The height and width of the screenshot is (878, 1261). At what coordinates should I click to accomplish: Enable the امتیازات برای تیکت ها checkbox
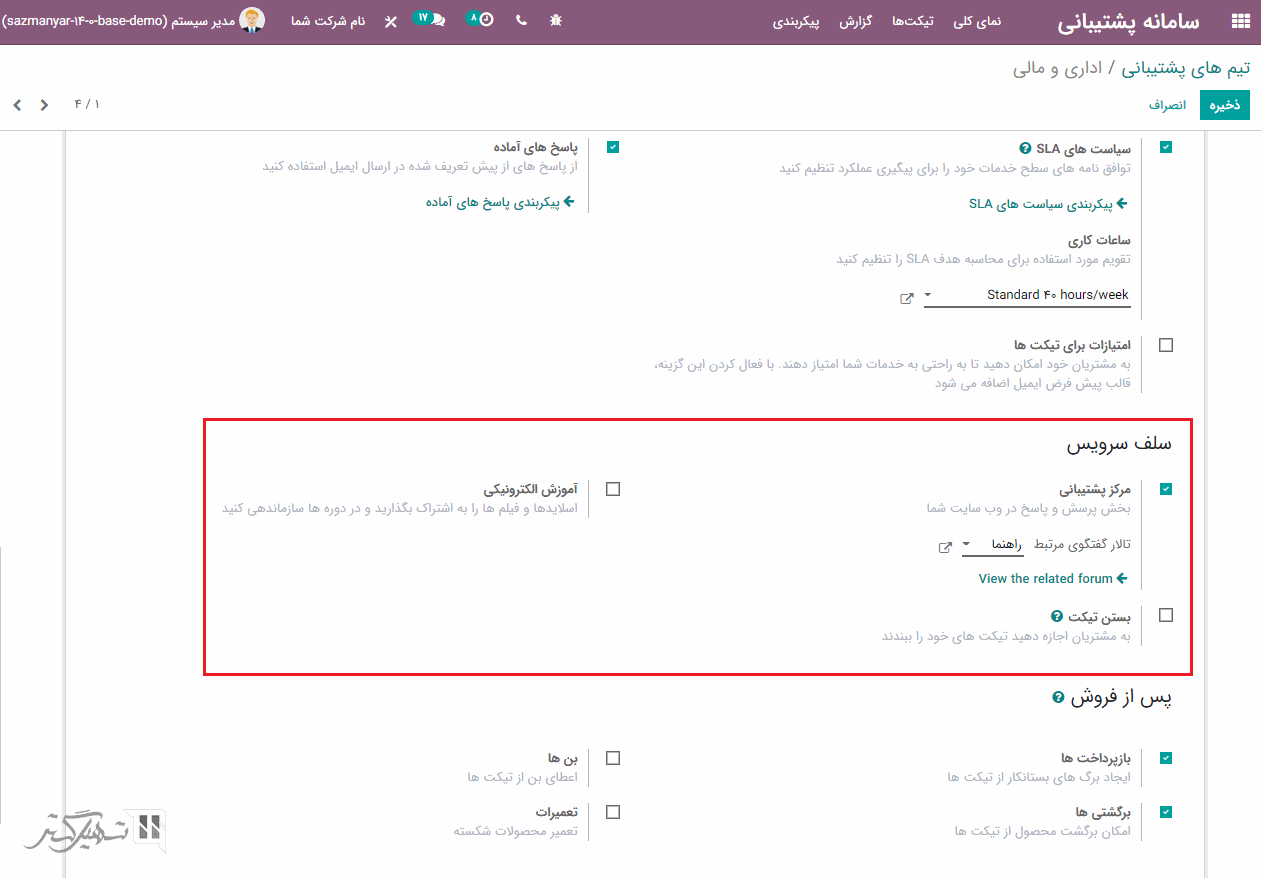[1166, 345]
